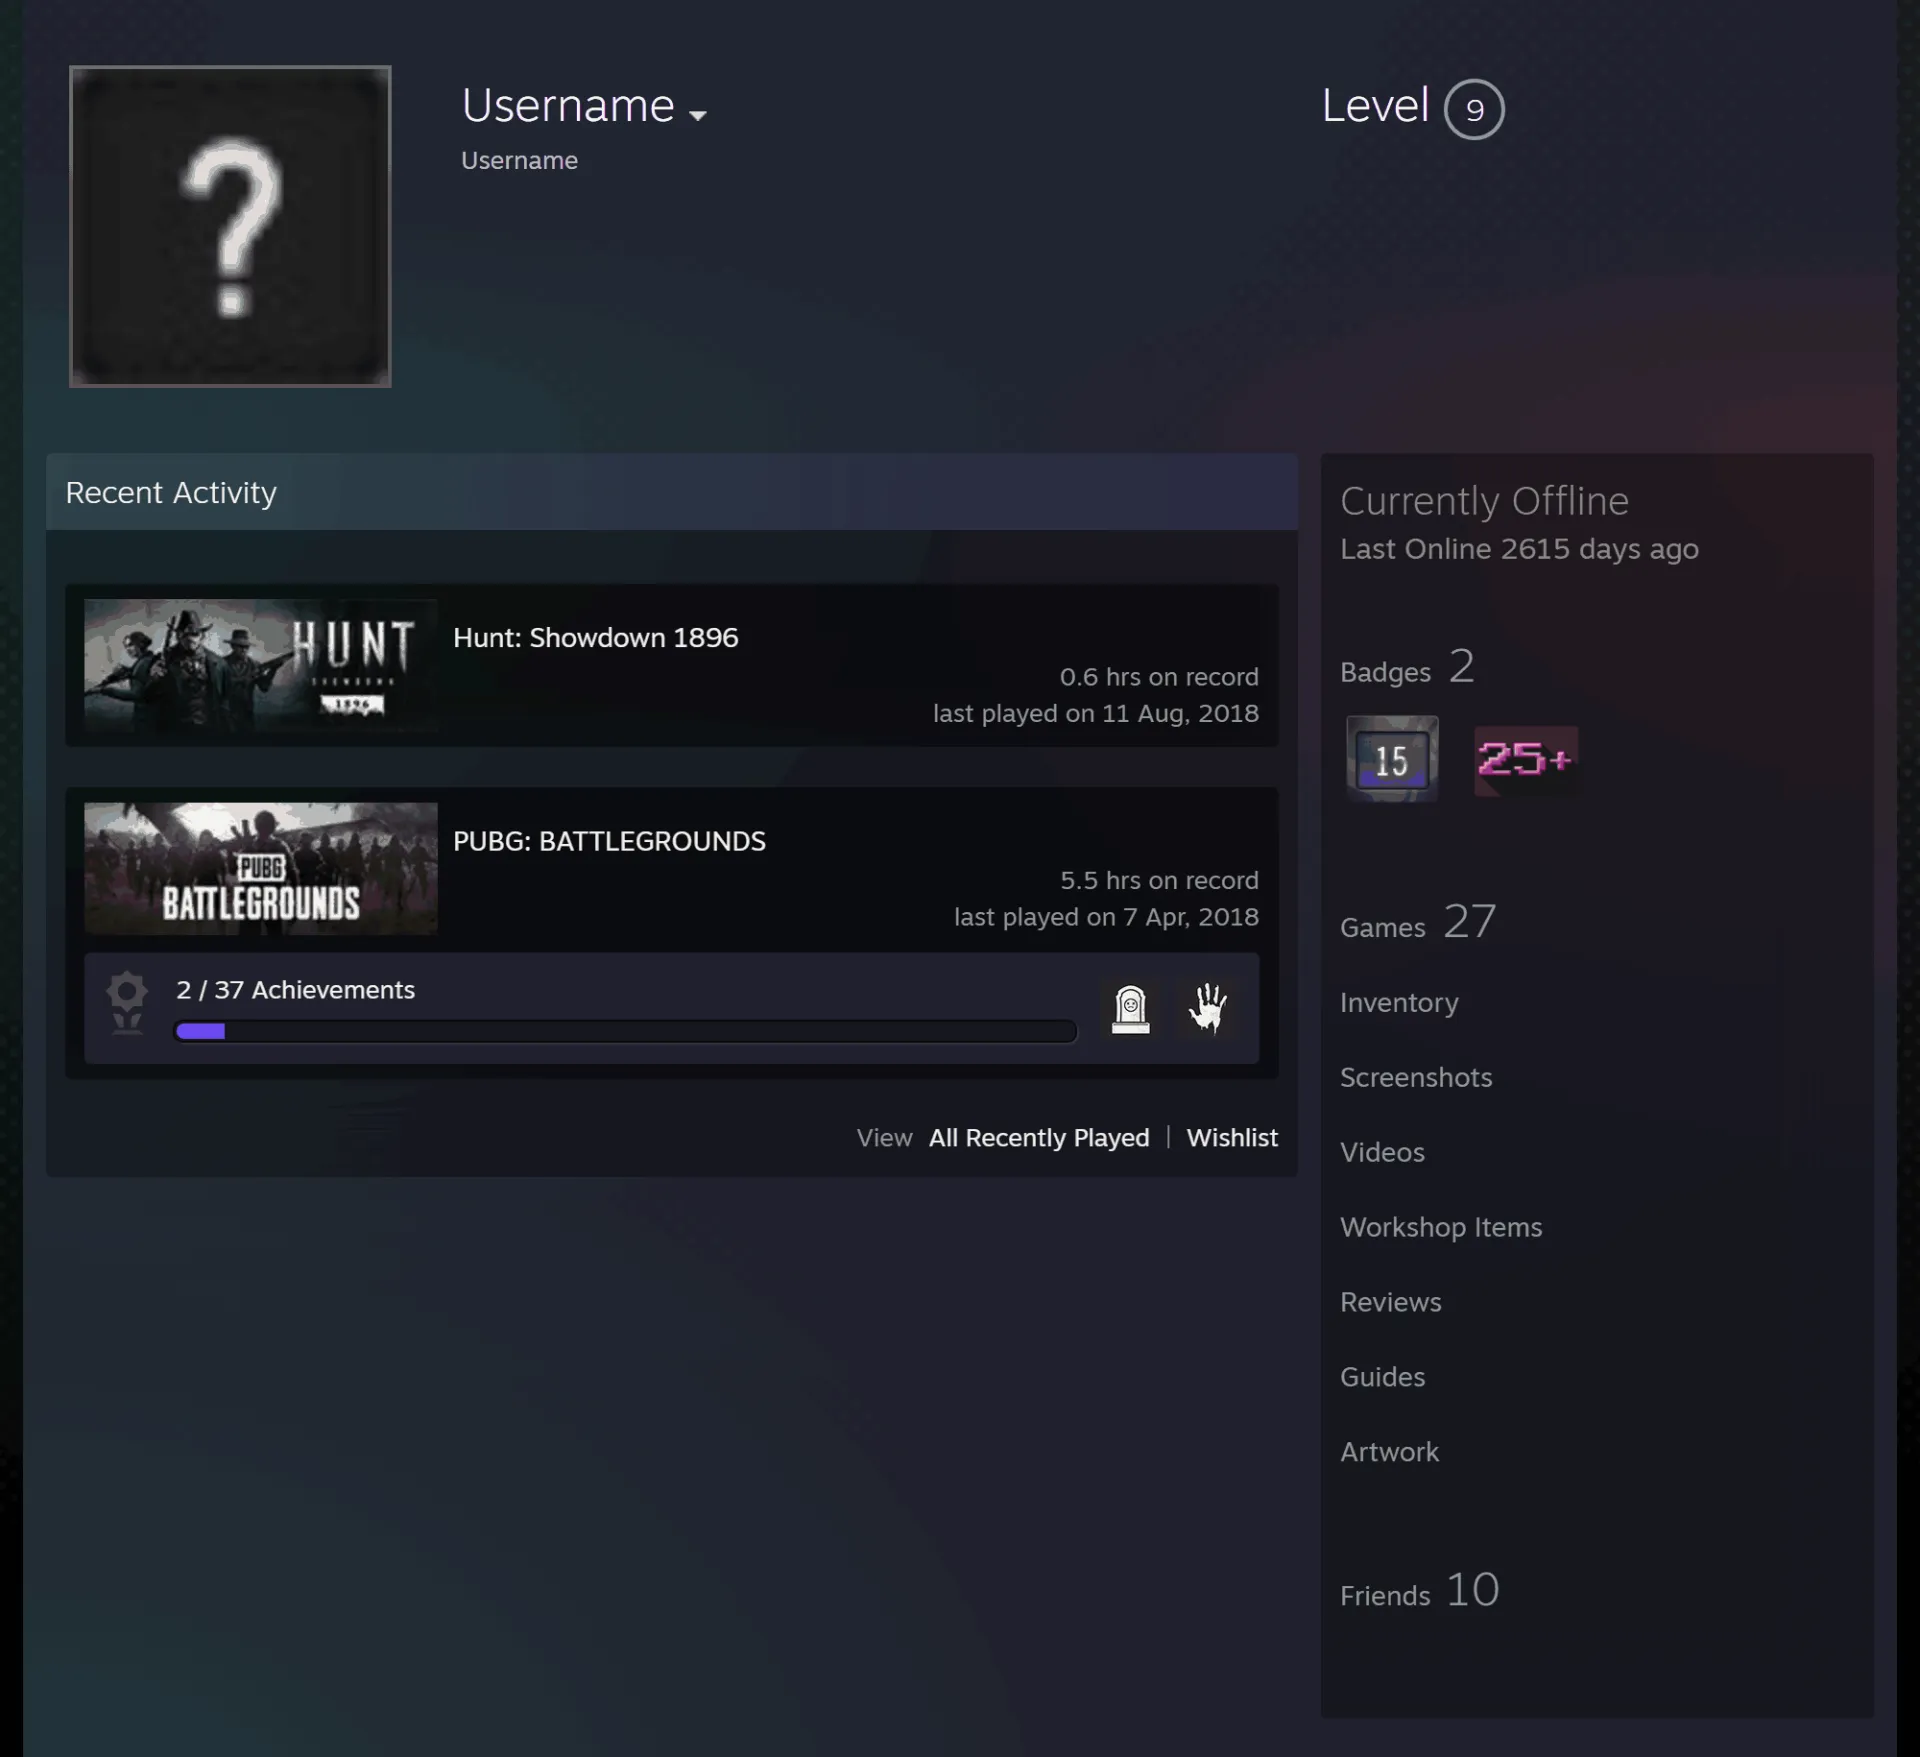Click the small Username subtitle text
Screen dimensions: 1920x1757
[x=519, y=160]
